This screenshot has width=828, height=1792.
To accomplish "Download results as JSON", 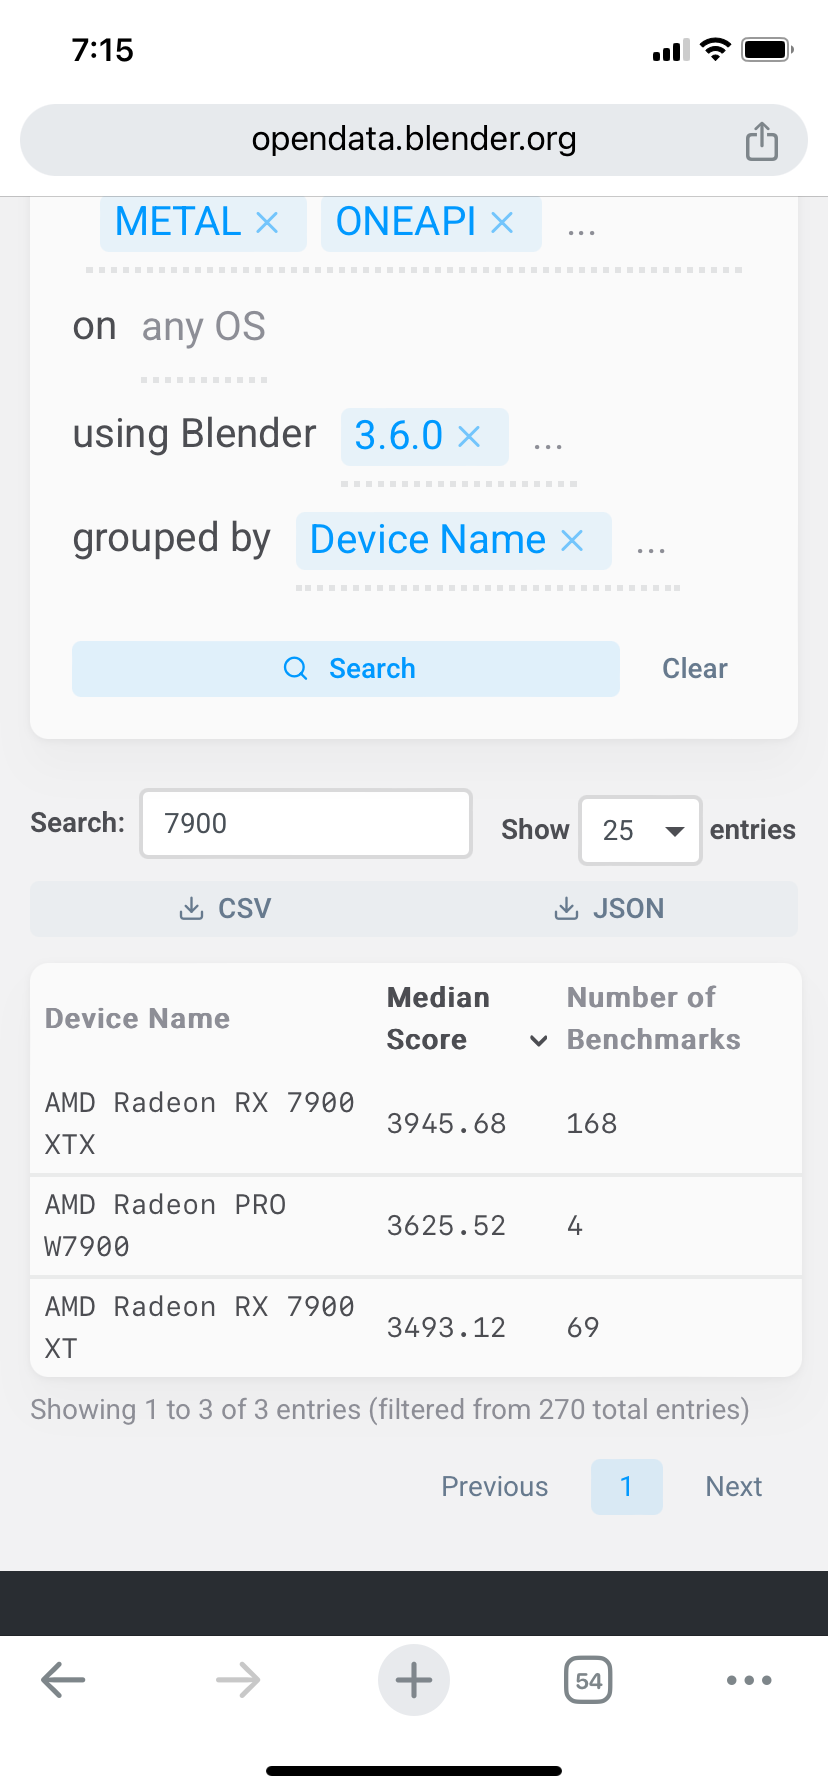I will tap(609, 908).
